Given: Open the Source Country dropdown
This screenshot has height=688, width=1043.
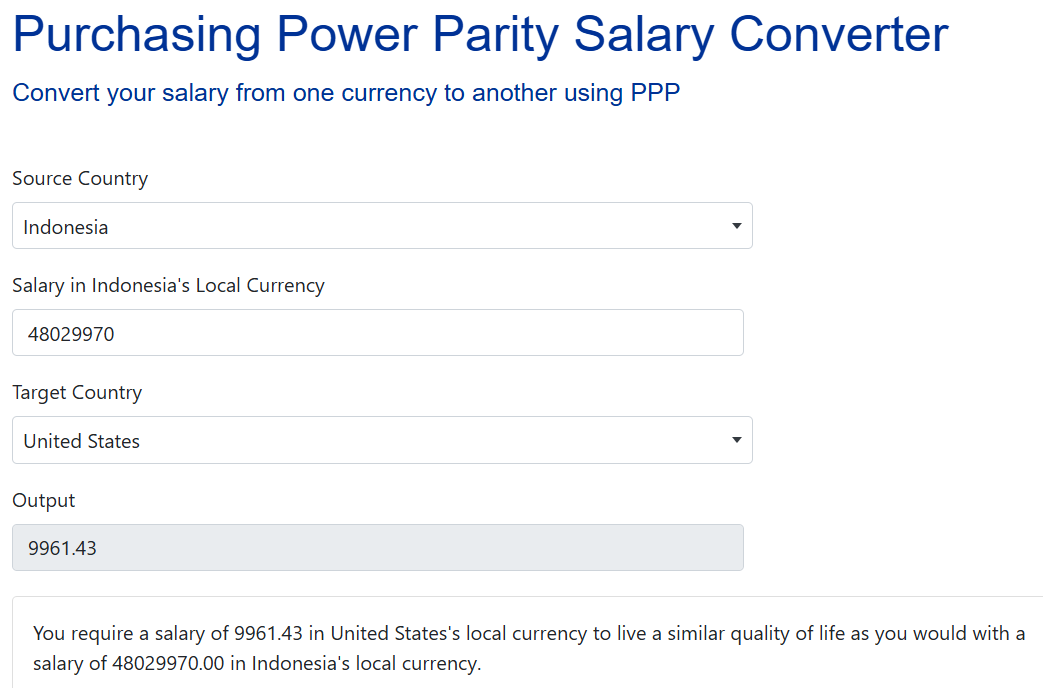Looking at the screenshot, I should pyautogui.click(x=382, y=226).
